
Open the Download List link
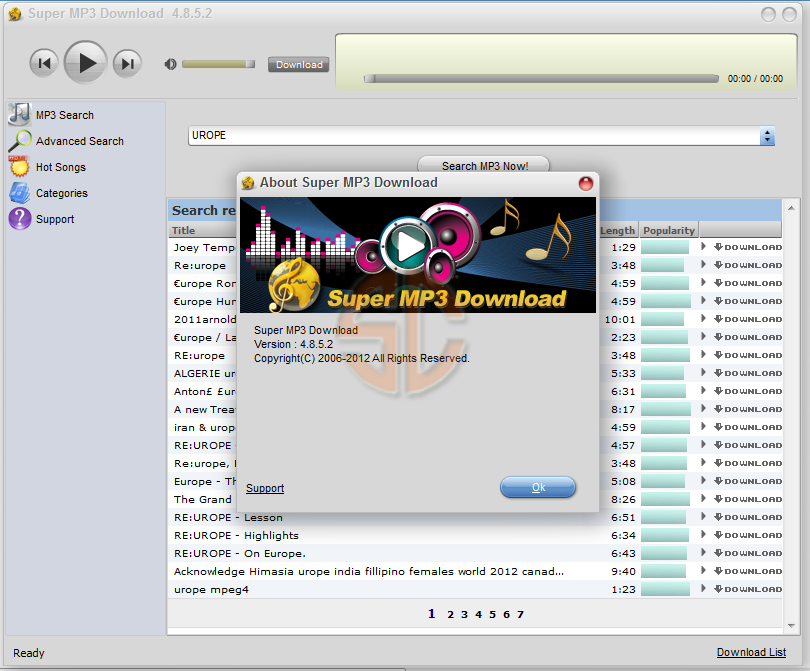[751, 652]
